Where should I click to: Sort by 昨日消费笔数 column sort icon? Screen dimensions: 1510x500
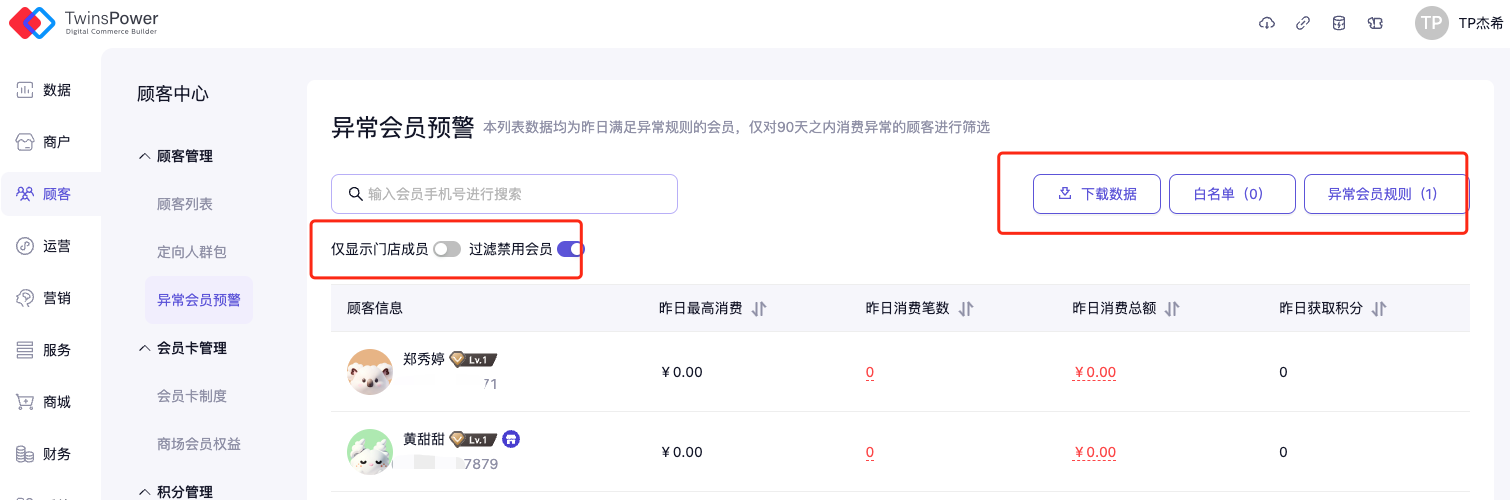coord(966,309)
